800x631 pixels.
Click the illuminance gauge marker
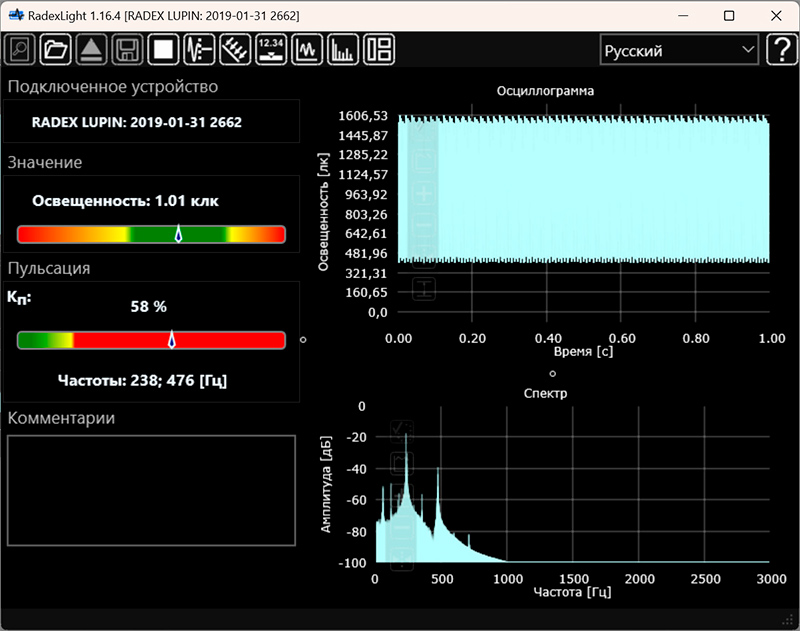(178, 234)
